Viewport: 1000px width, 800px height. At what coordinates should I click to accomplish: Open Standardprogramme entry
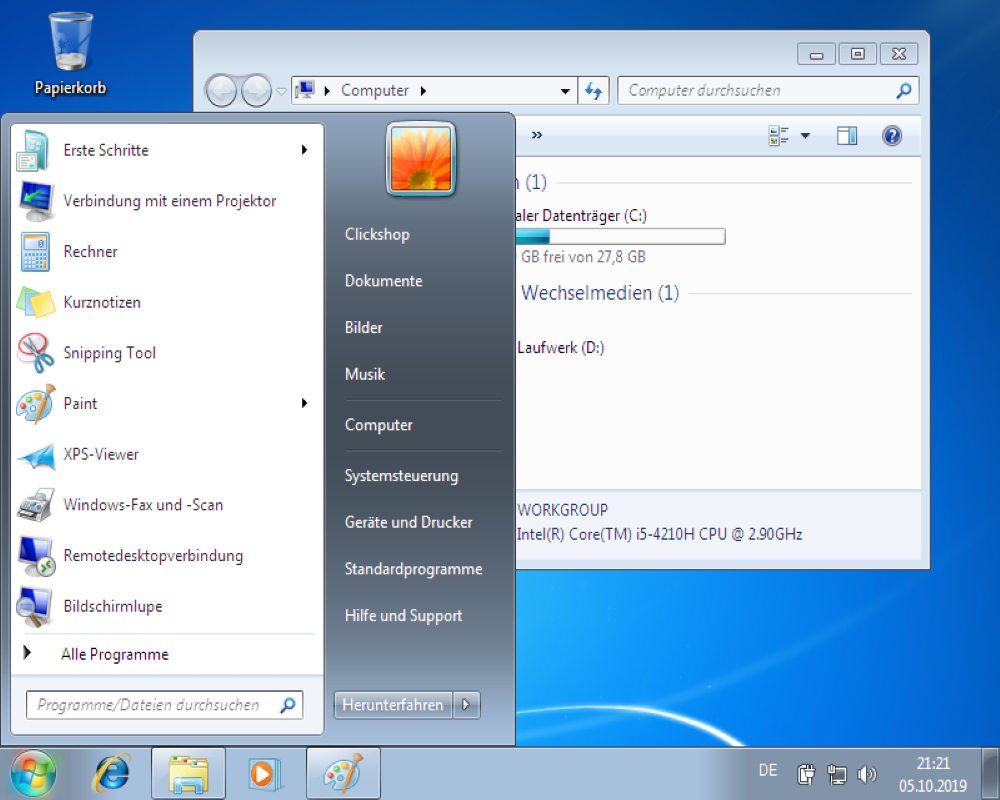(x=413, y=569)
